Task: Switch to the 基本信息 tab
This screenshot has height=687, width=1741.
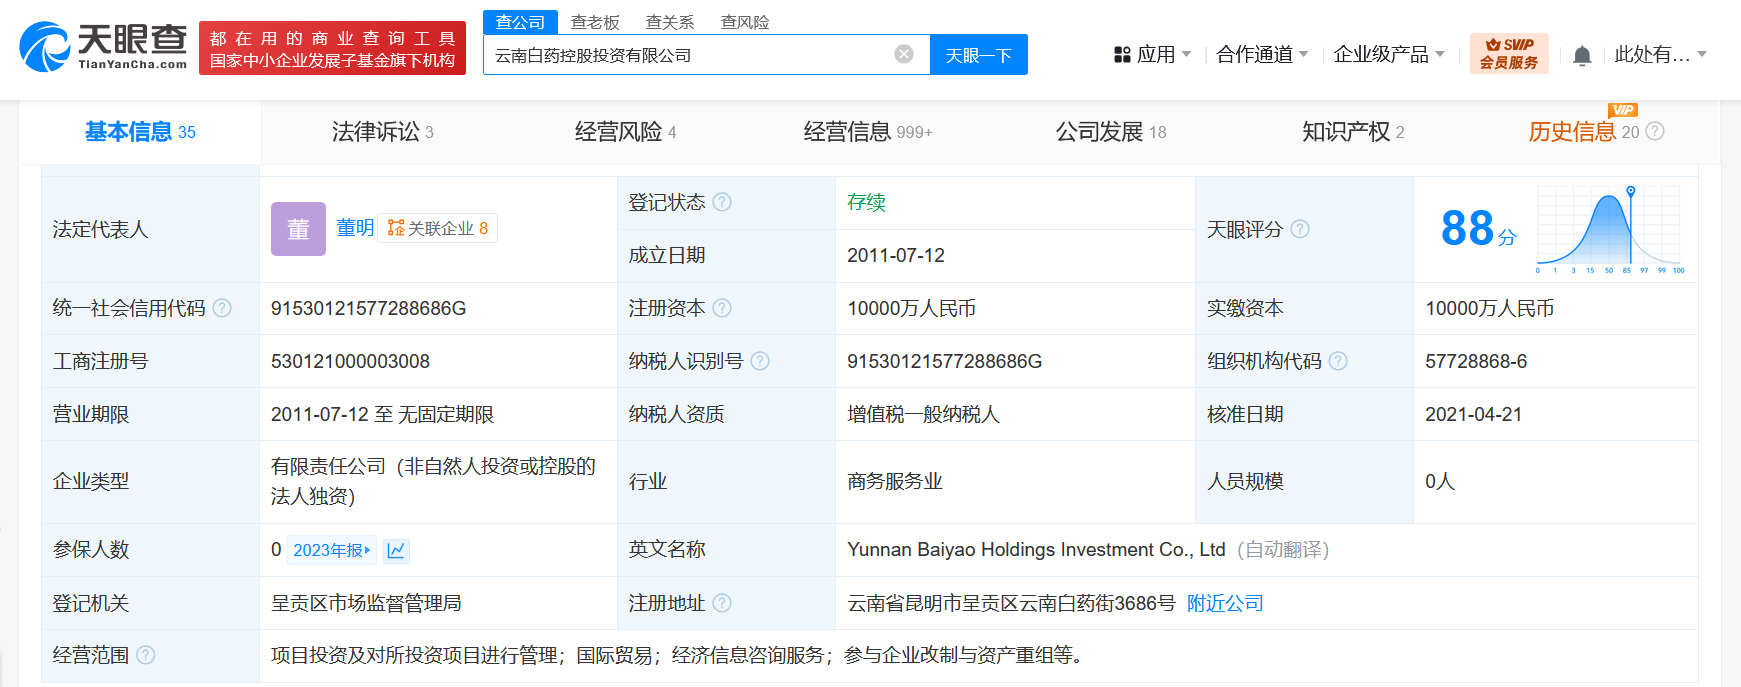Action: (140, 132)
